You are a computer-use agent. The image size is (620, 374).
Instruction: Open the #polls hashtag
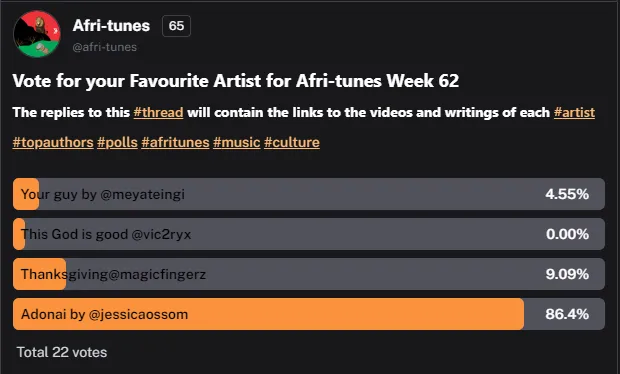point(117,142)
